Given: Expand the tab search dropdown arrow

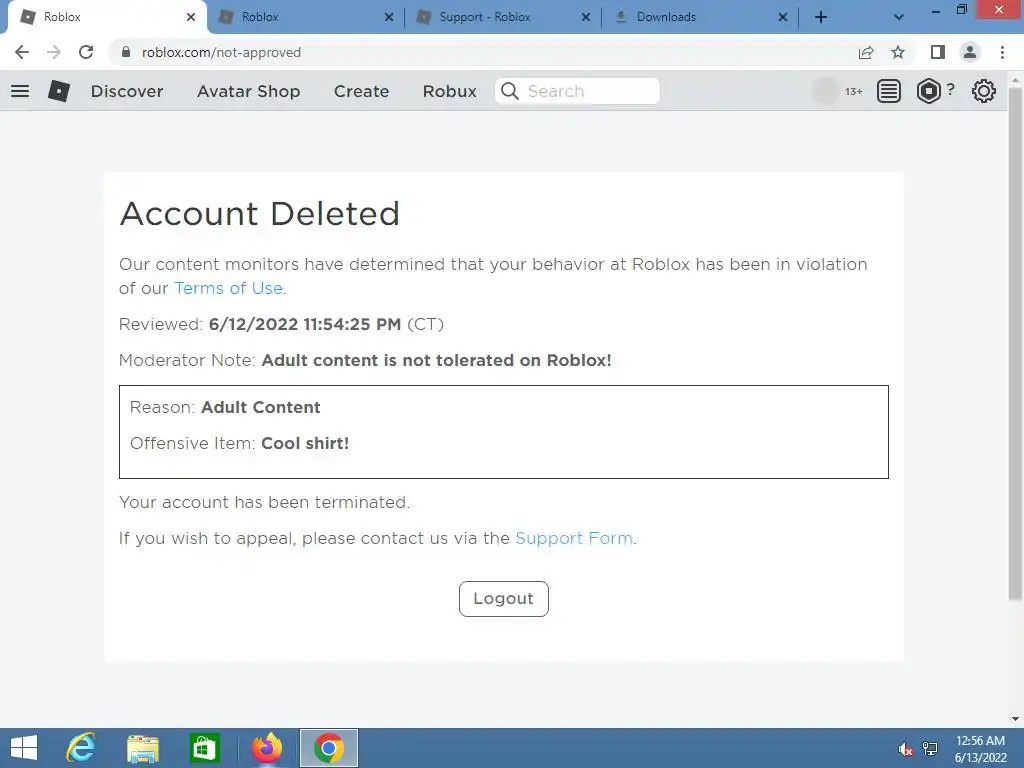Looking at the screenshot, I should [x=899, y=17].
